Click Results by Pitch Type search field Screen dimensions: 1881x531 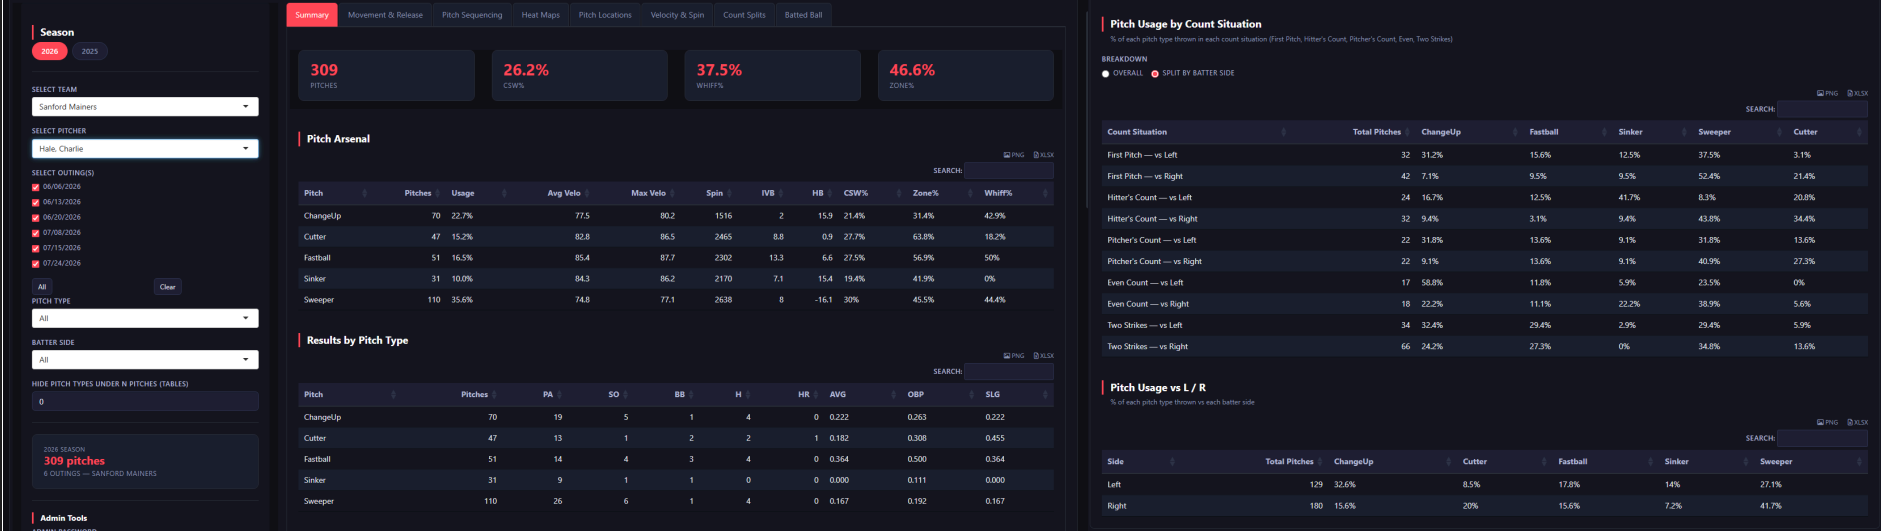tap(1009, 372)
